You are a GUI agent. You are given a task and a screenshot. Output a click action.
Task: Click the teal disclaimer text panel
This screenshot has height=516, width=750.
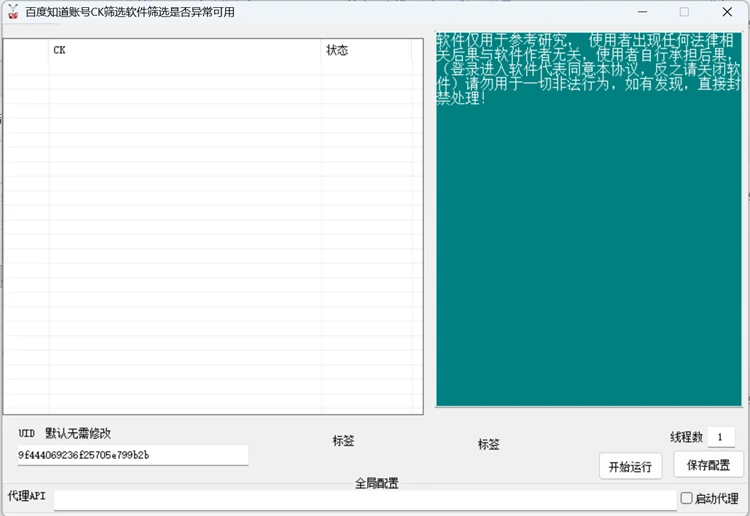588,220
